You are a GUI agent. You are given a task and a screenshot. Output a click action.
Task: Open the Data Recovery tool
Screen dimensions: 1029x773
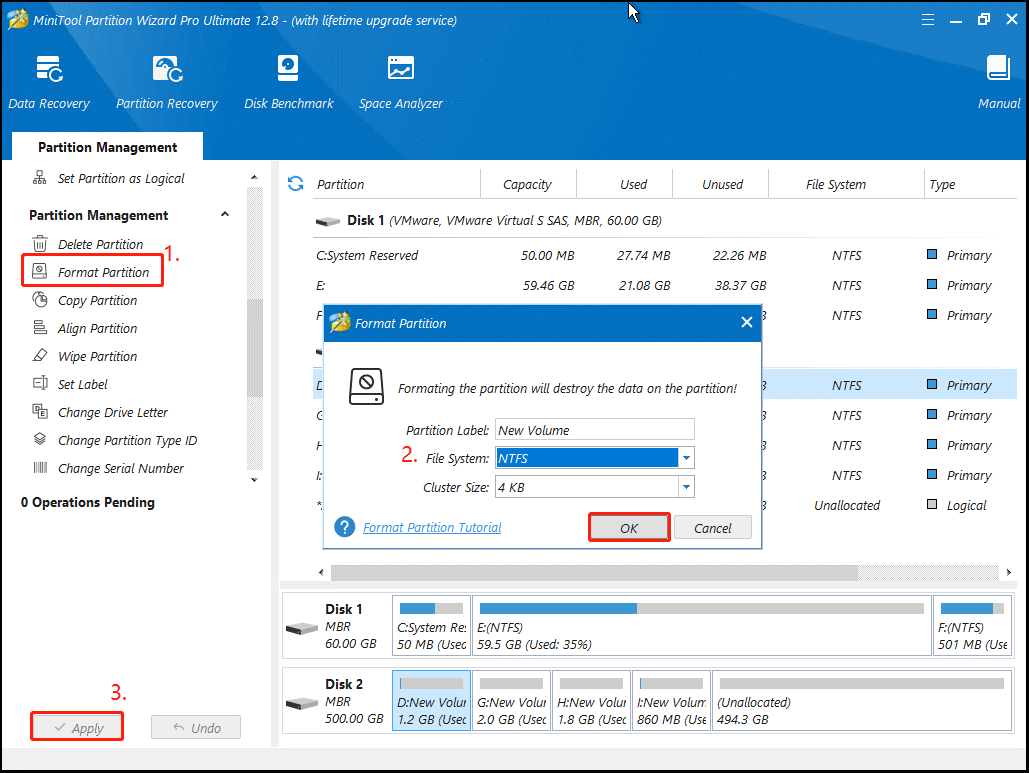[x=49, y=81]
